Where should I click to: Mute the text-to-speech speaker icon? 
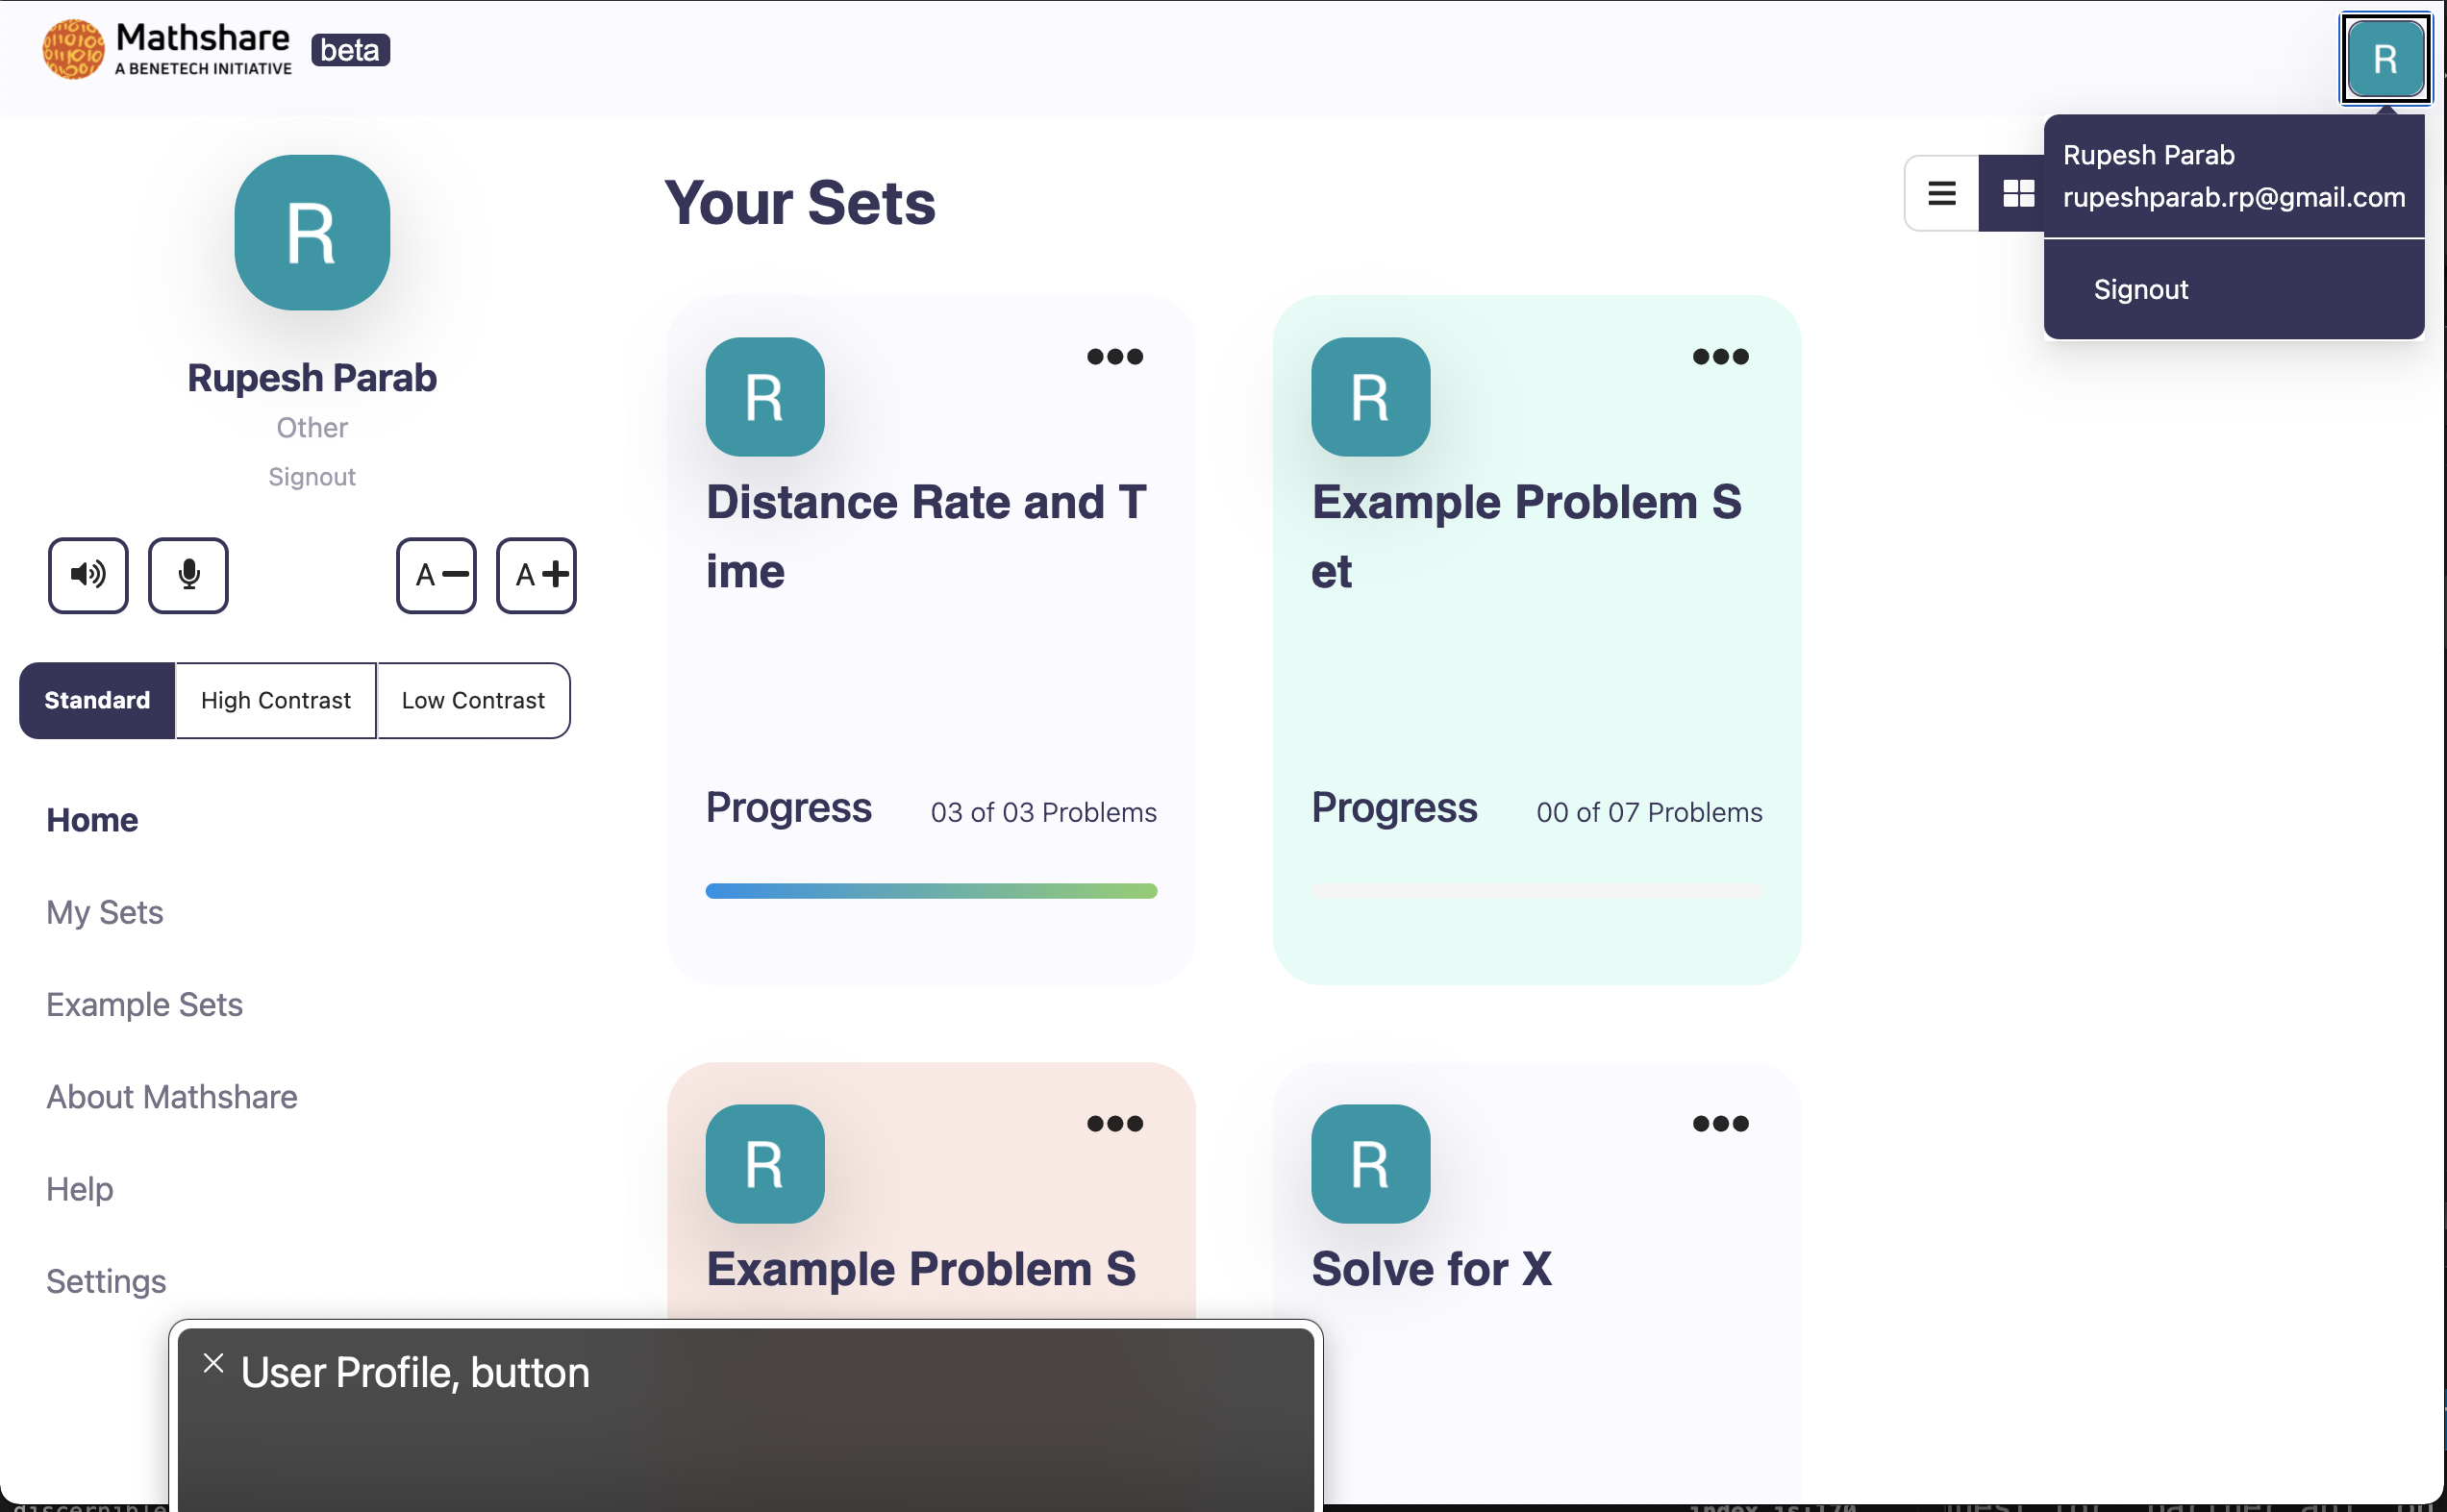click(88, 575)
